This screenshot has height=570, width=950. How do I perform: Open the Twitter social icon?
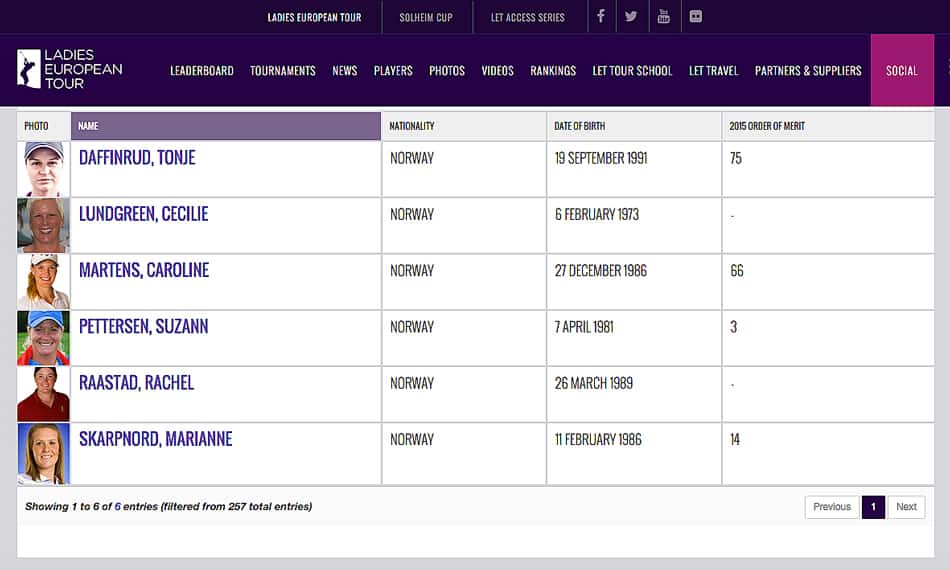point(631,16)
